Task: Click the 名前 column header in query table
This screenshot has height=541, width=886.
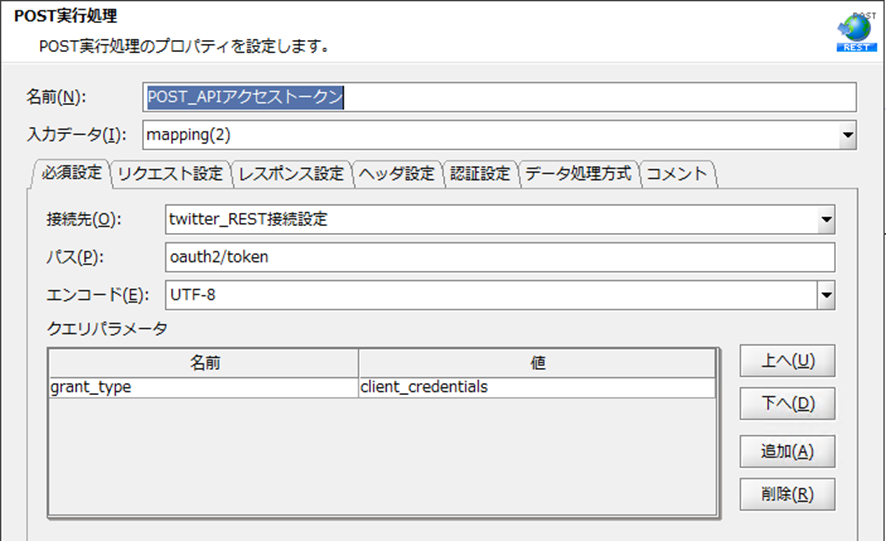Action: point(204,363)
